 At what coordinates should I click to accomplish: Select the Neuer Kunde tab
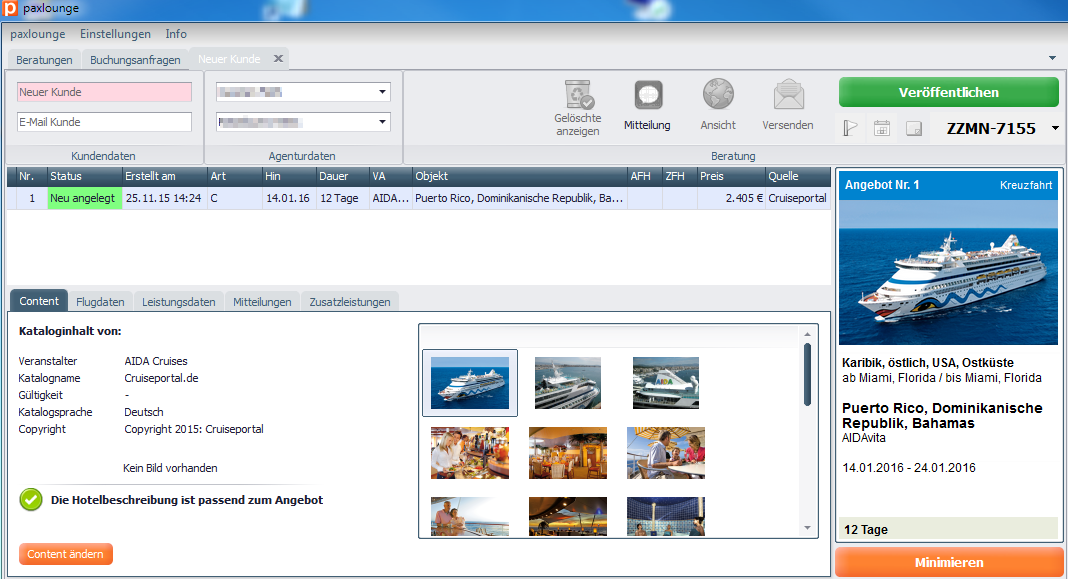pos(229,59)
